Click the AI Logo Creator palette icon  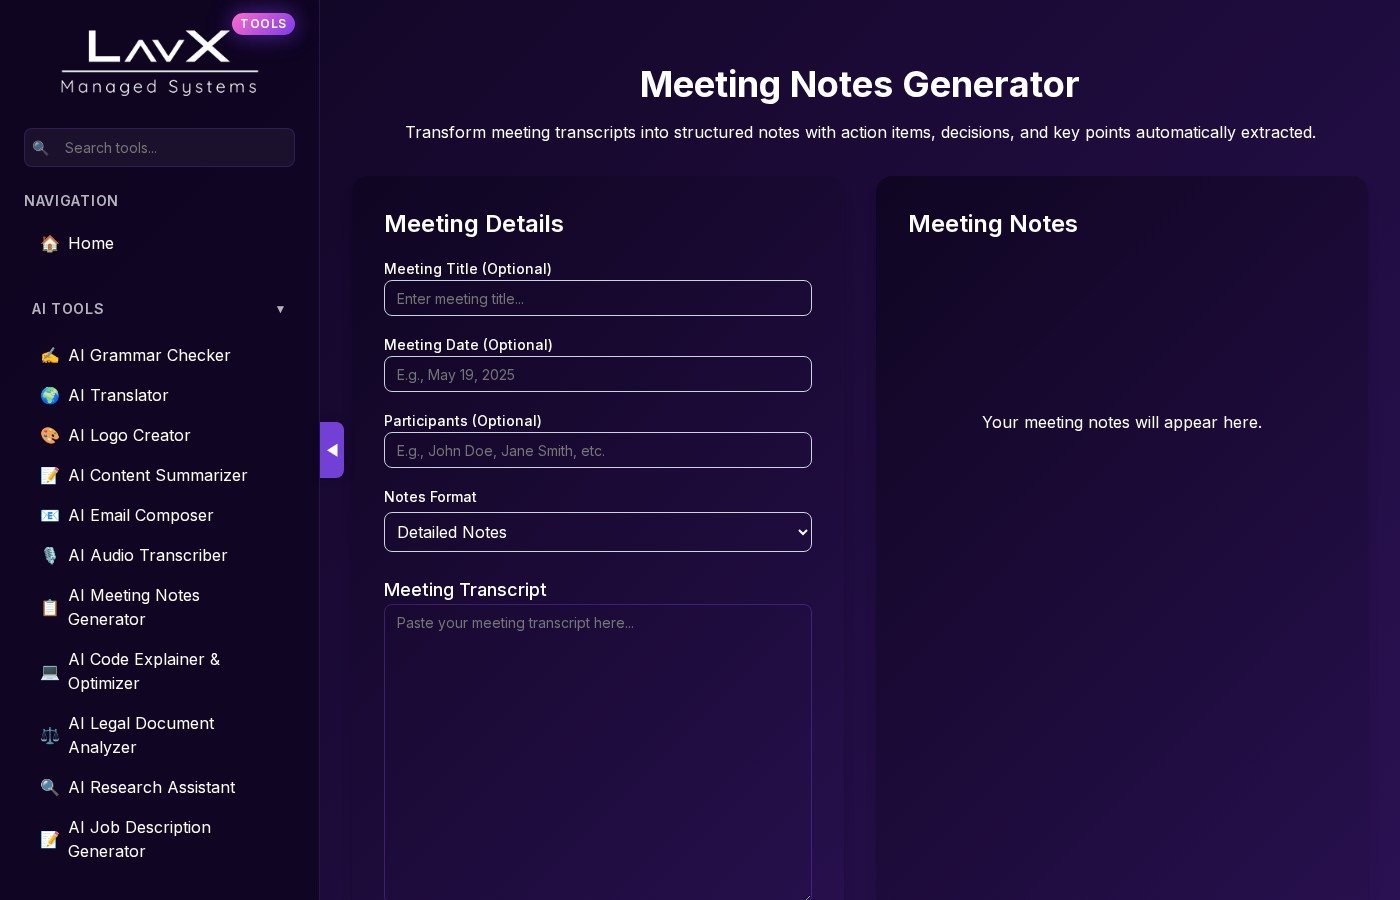tap(49, 436)
